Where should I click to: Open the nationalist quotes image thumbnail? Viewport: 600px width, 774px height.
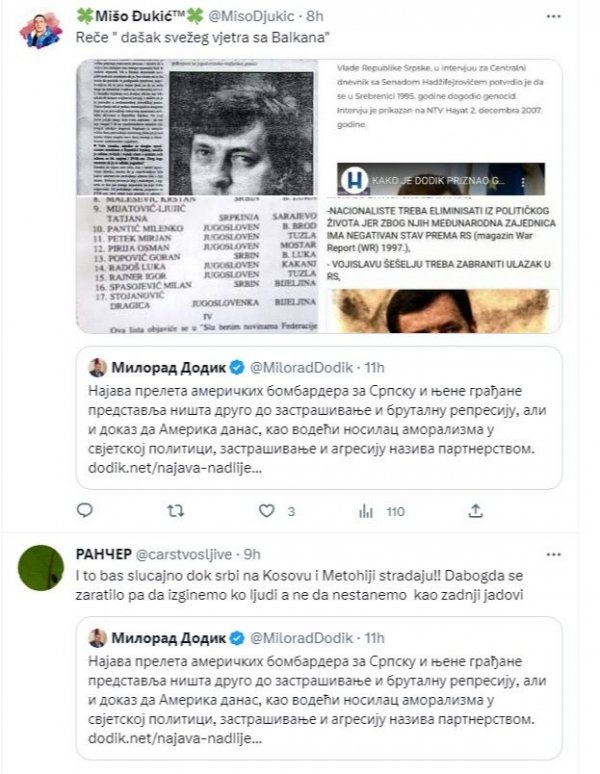pyautogui.click(x=441, y=265)
